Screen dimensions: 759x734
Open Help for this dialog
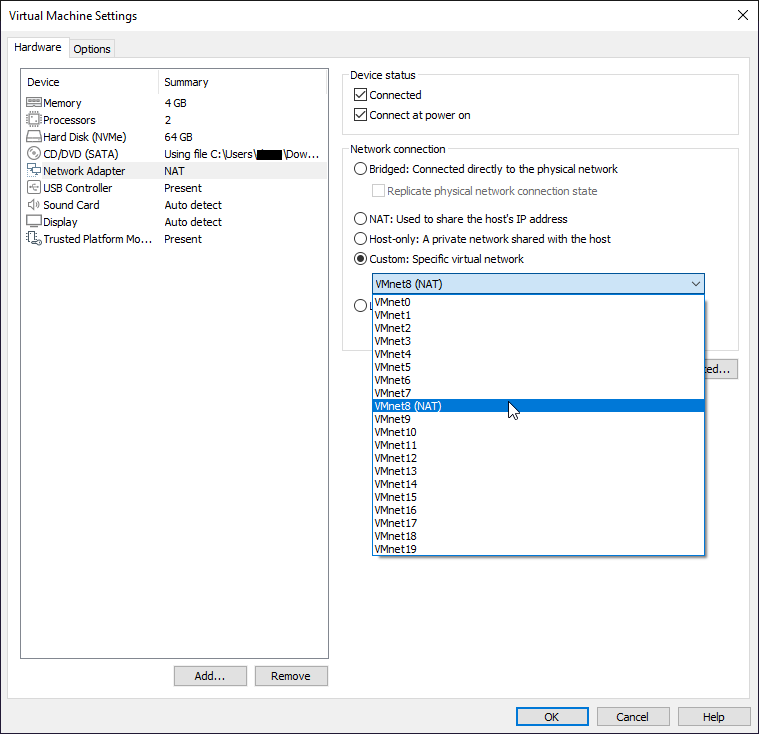(x=713, y=717)
